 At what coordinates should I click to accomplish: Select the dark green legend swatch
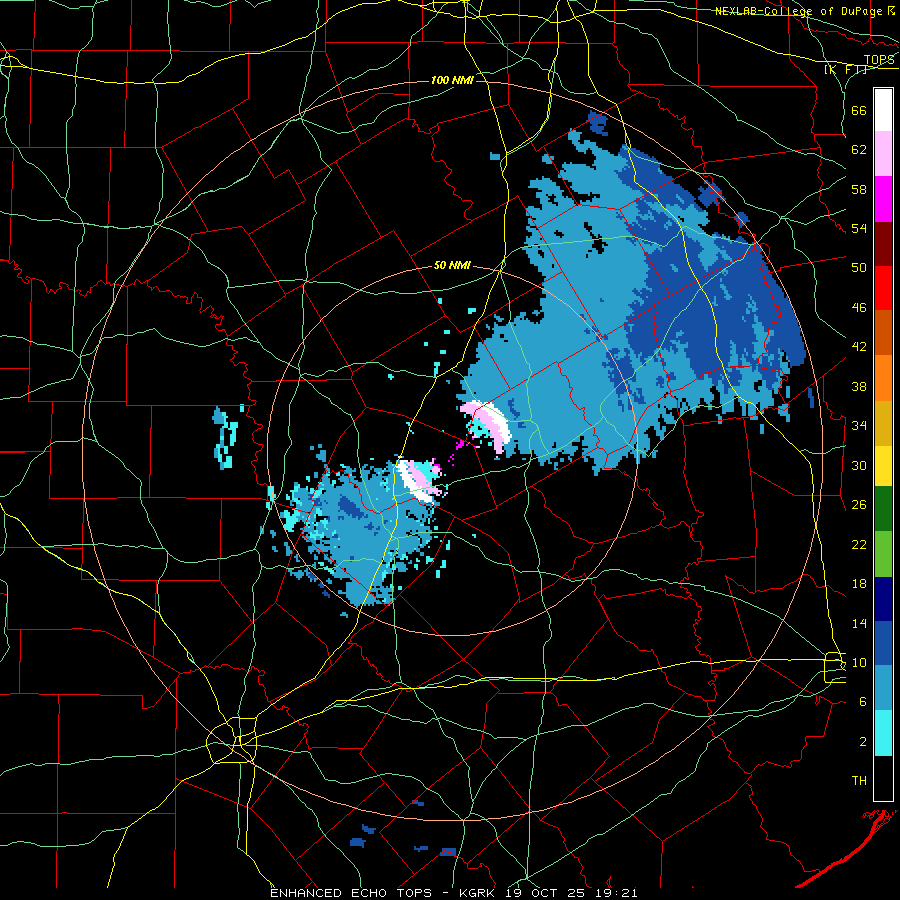point(883,509)
